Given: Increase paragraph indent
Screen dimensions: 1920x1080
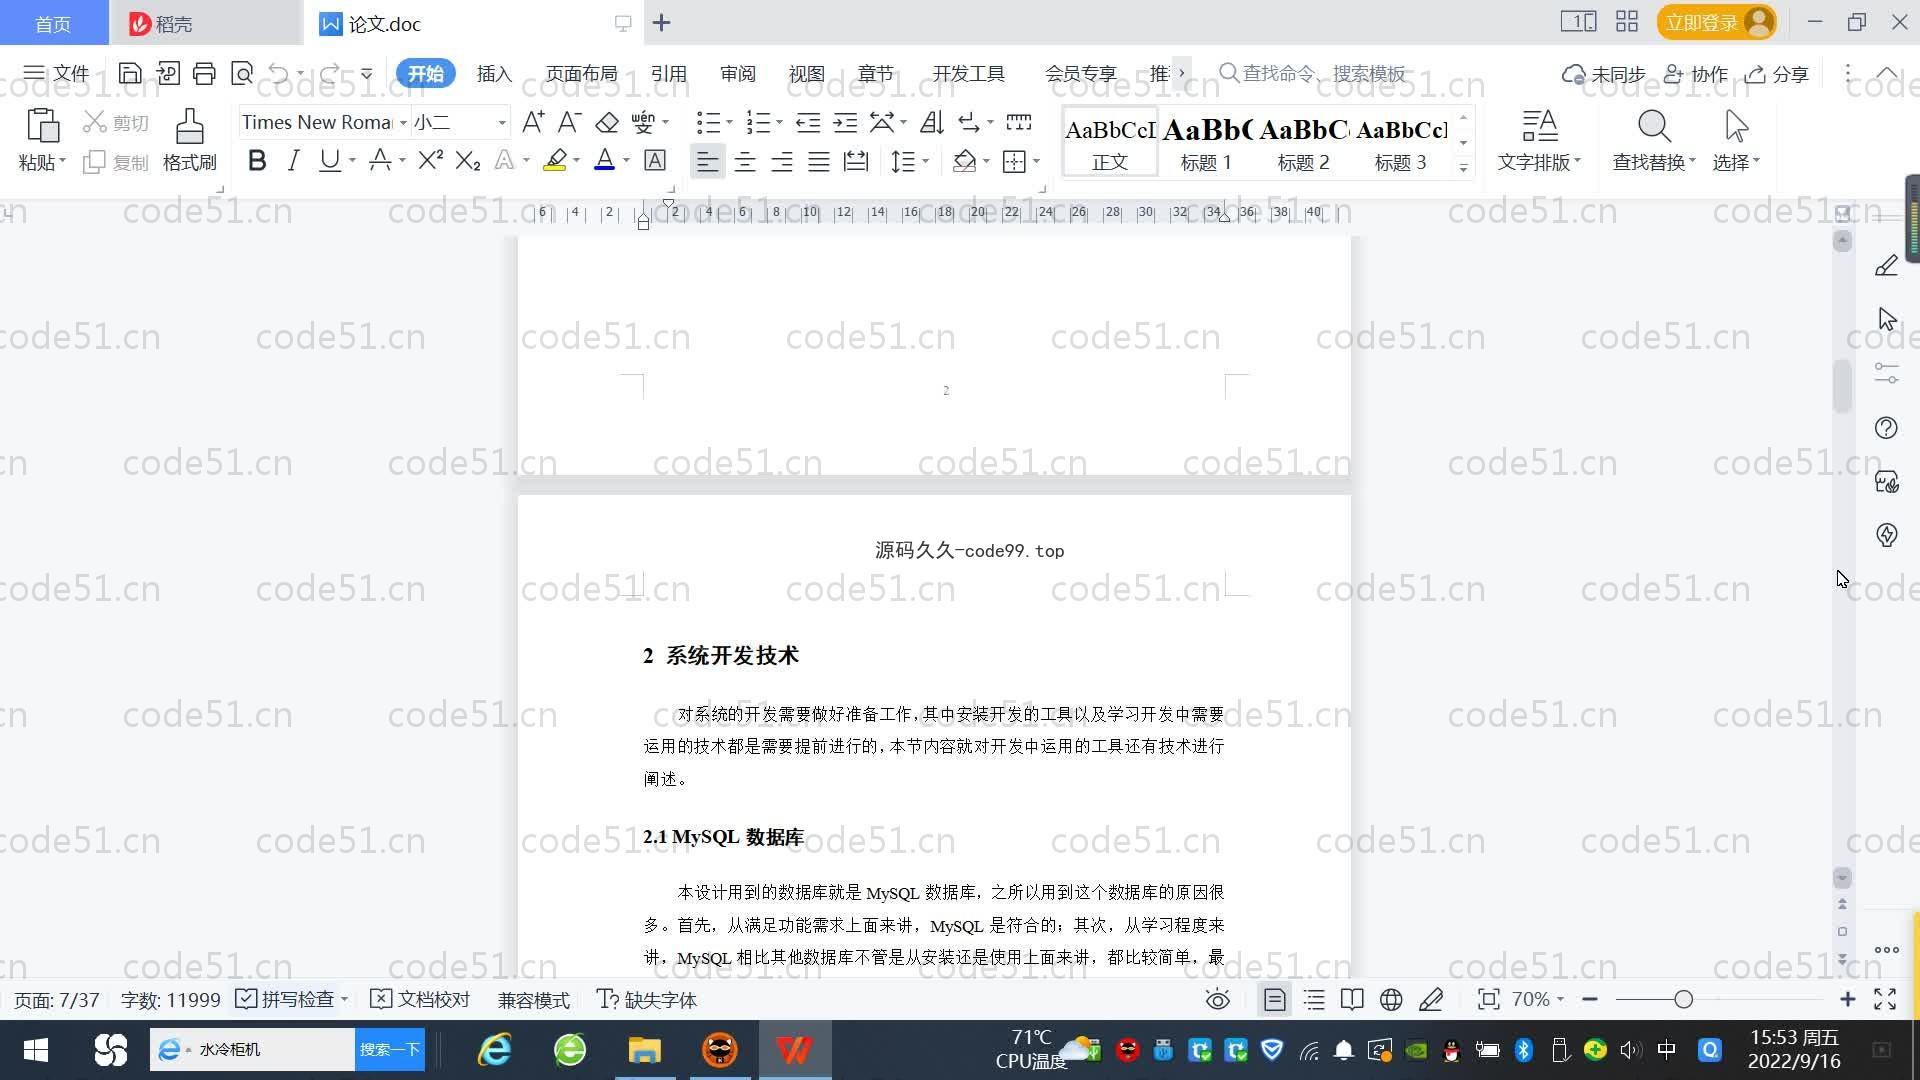Looking at the screenshot, I should [x=845, y=122].
